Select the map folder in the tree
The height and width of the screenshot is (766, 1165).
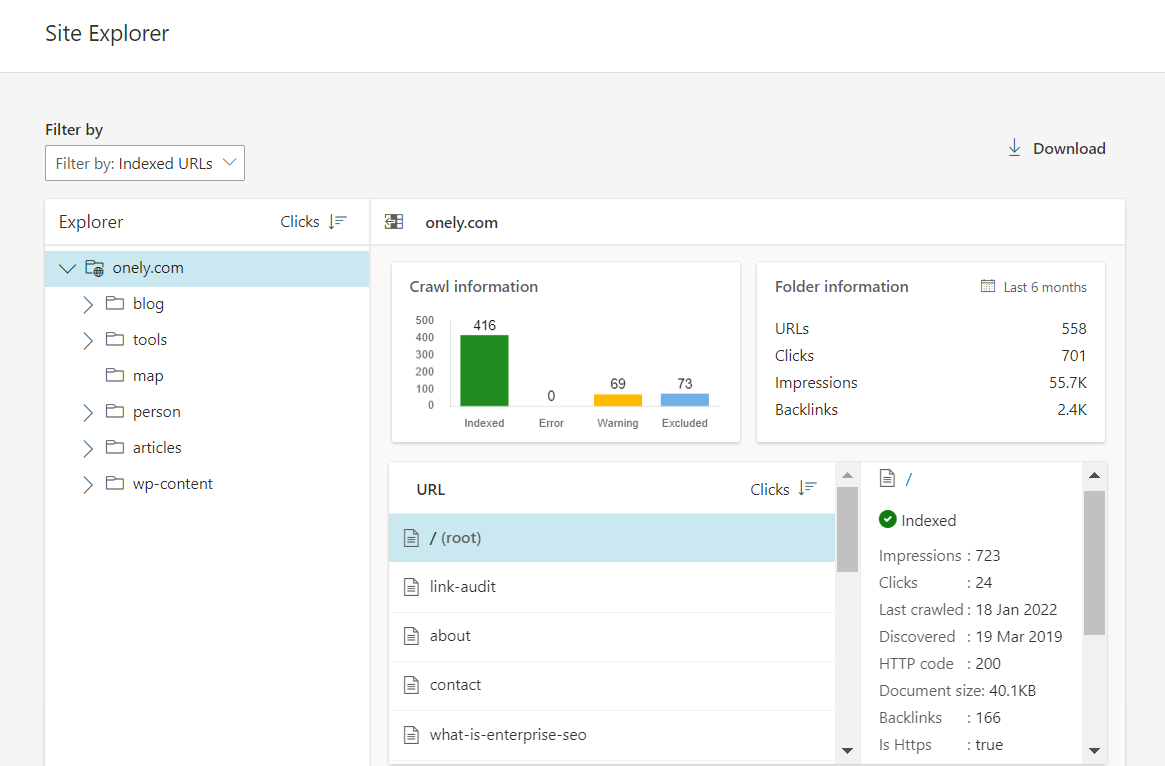point(148,375)
